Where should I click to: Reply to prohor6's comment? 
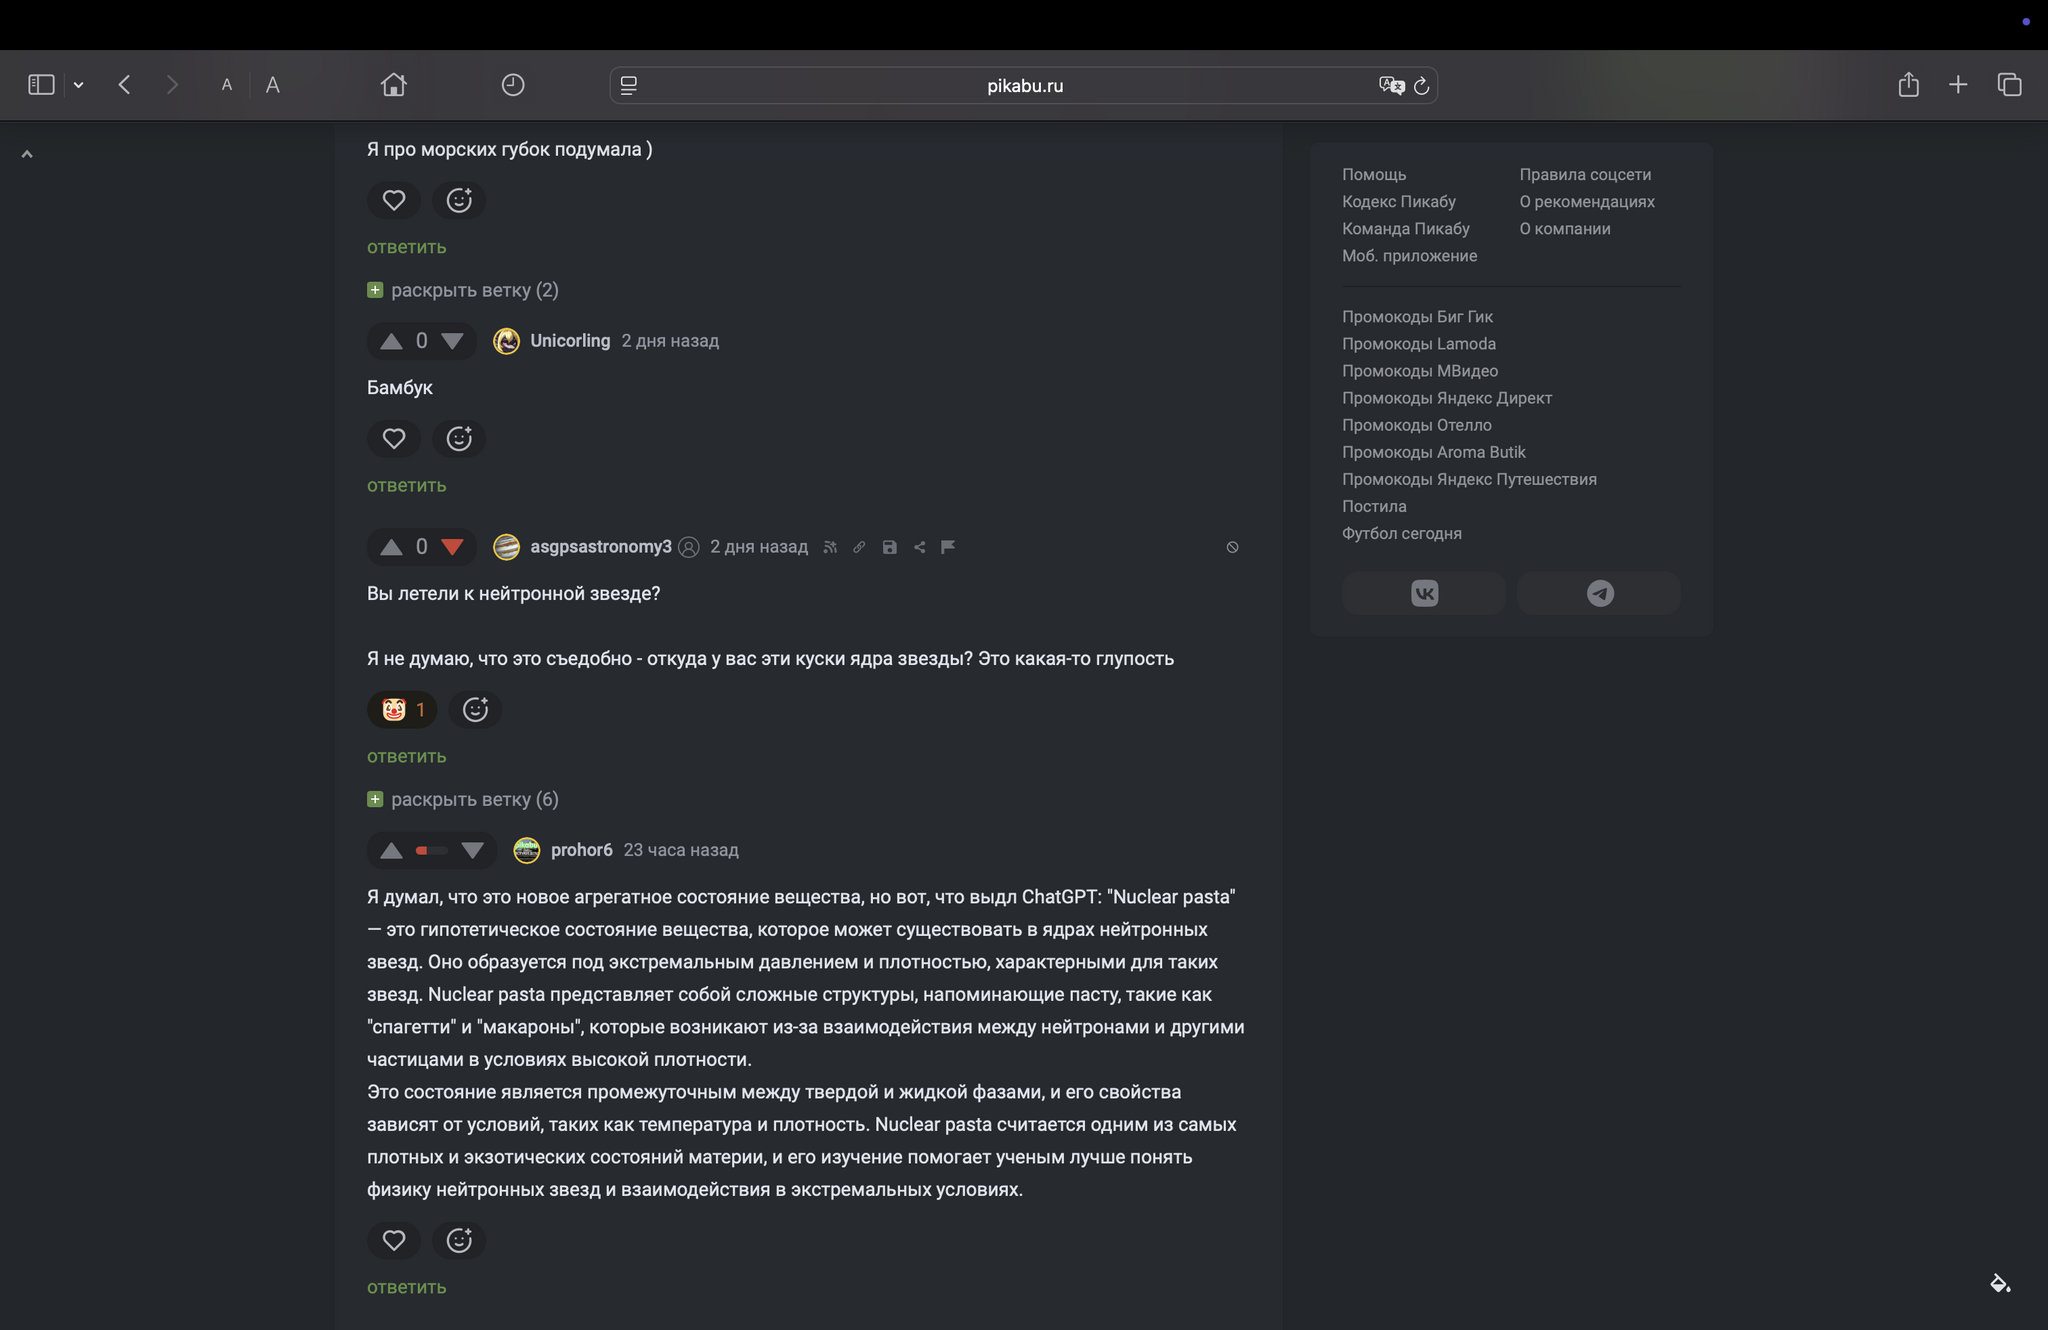tap(406, 1288)
